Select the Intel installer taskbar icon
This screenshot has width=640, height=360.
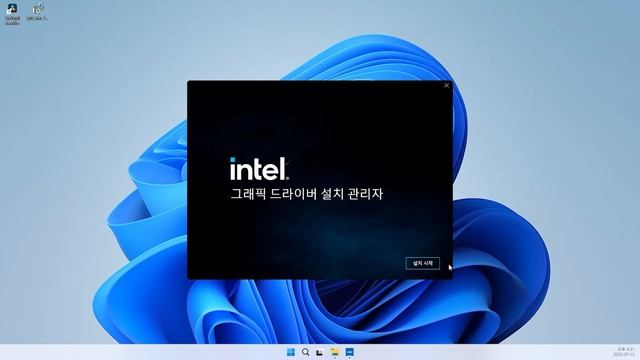tap(349, 352)
